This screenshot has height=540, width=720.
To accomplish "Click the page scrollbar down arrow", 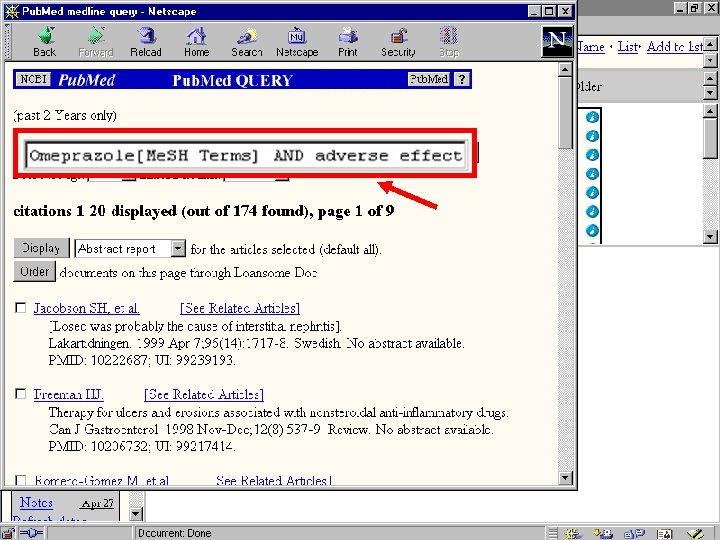I will [565, 478].
